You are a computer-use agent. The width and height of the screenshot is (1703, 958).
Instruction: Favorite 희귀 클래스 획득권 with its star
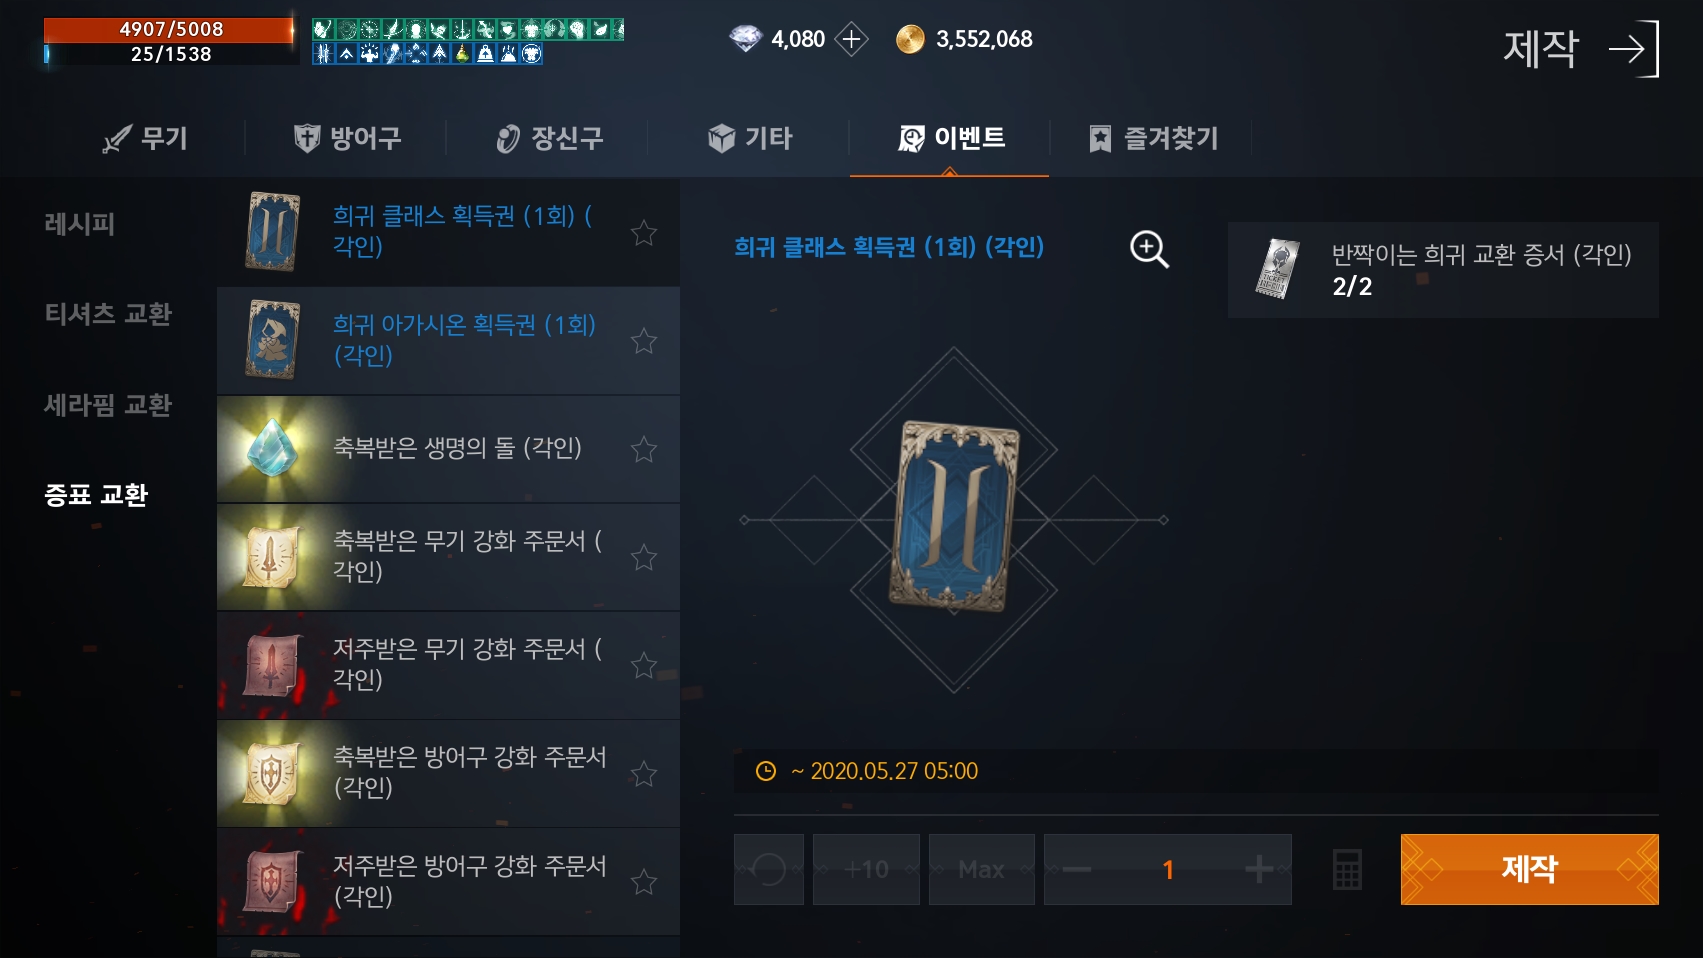[x=644, y=232]
